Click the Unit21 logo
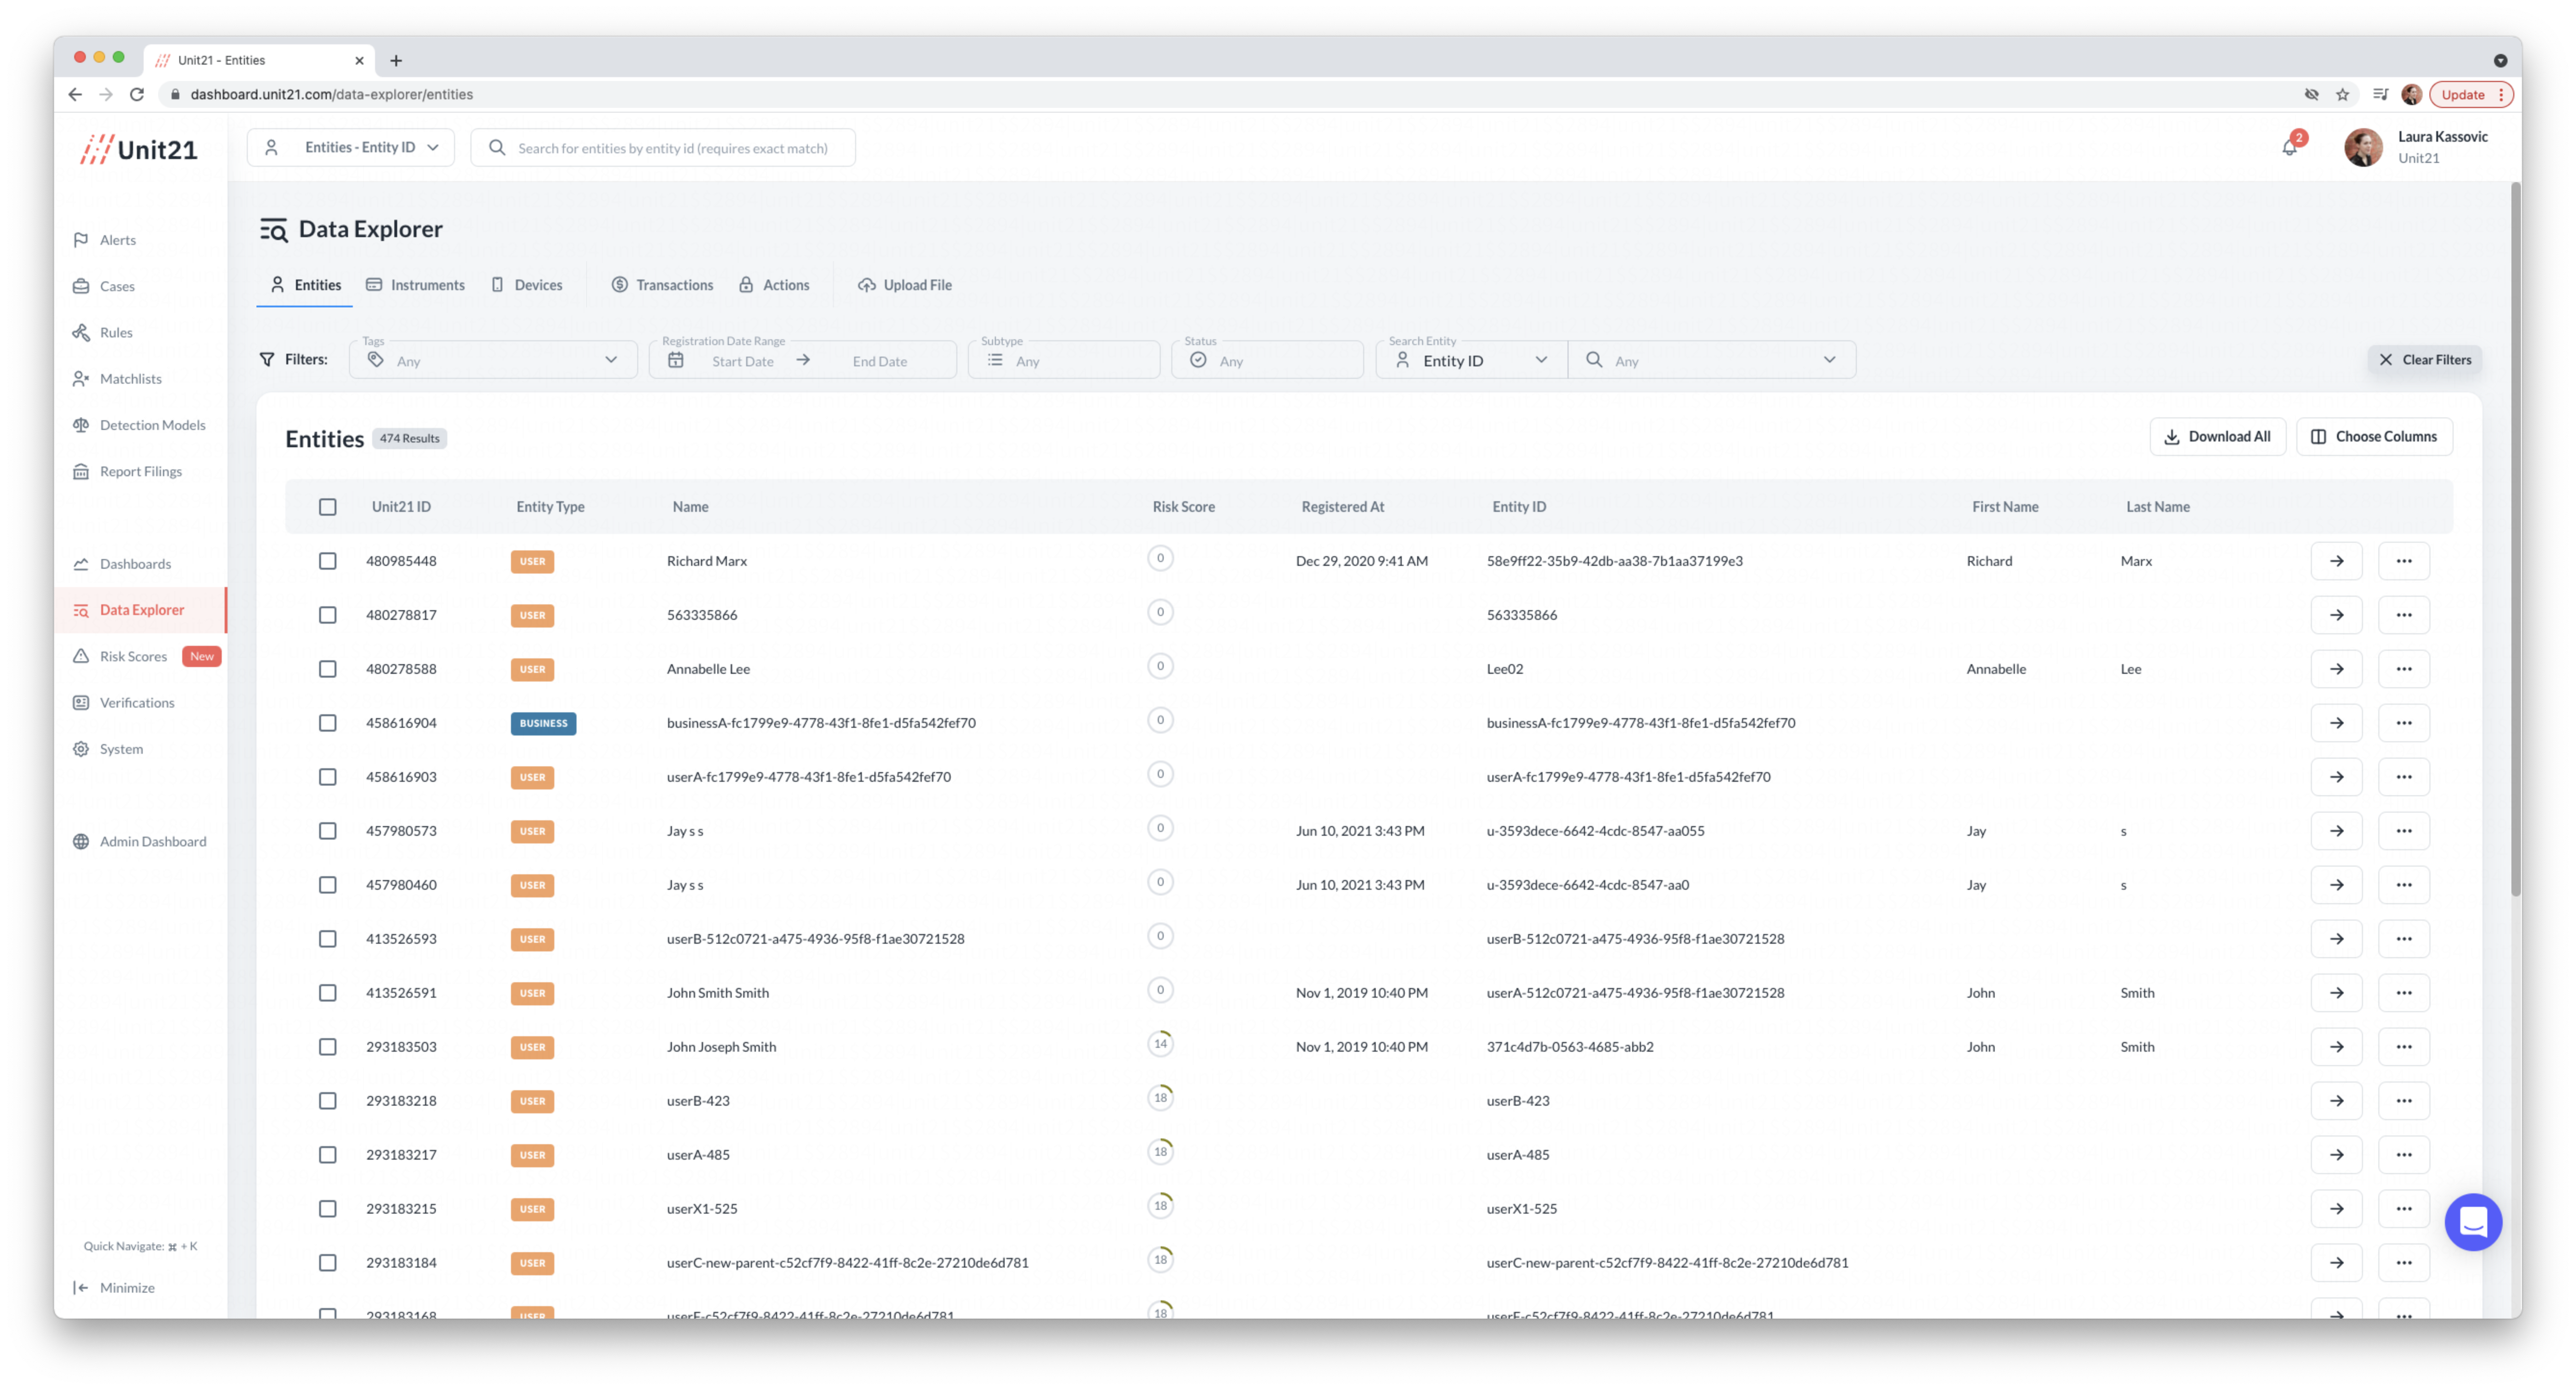This screenshot has width=2576, height=1390. (x=139, y=149)
